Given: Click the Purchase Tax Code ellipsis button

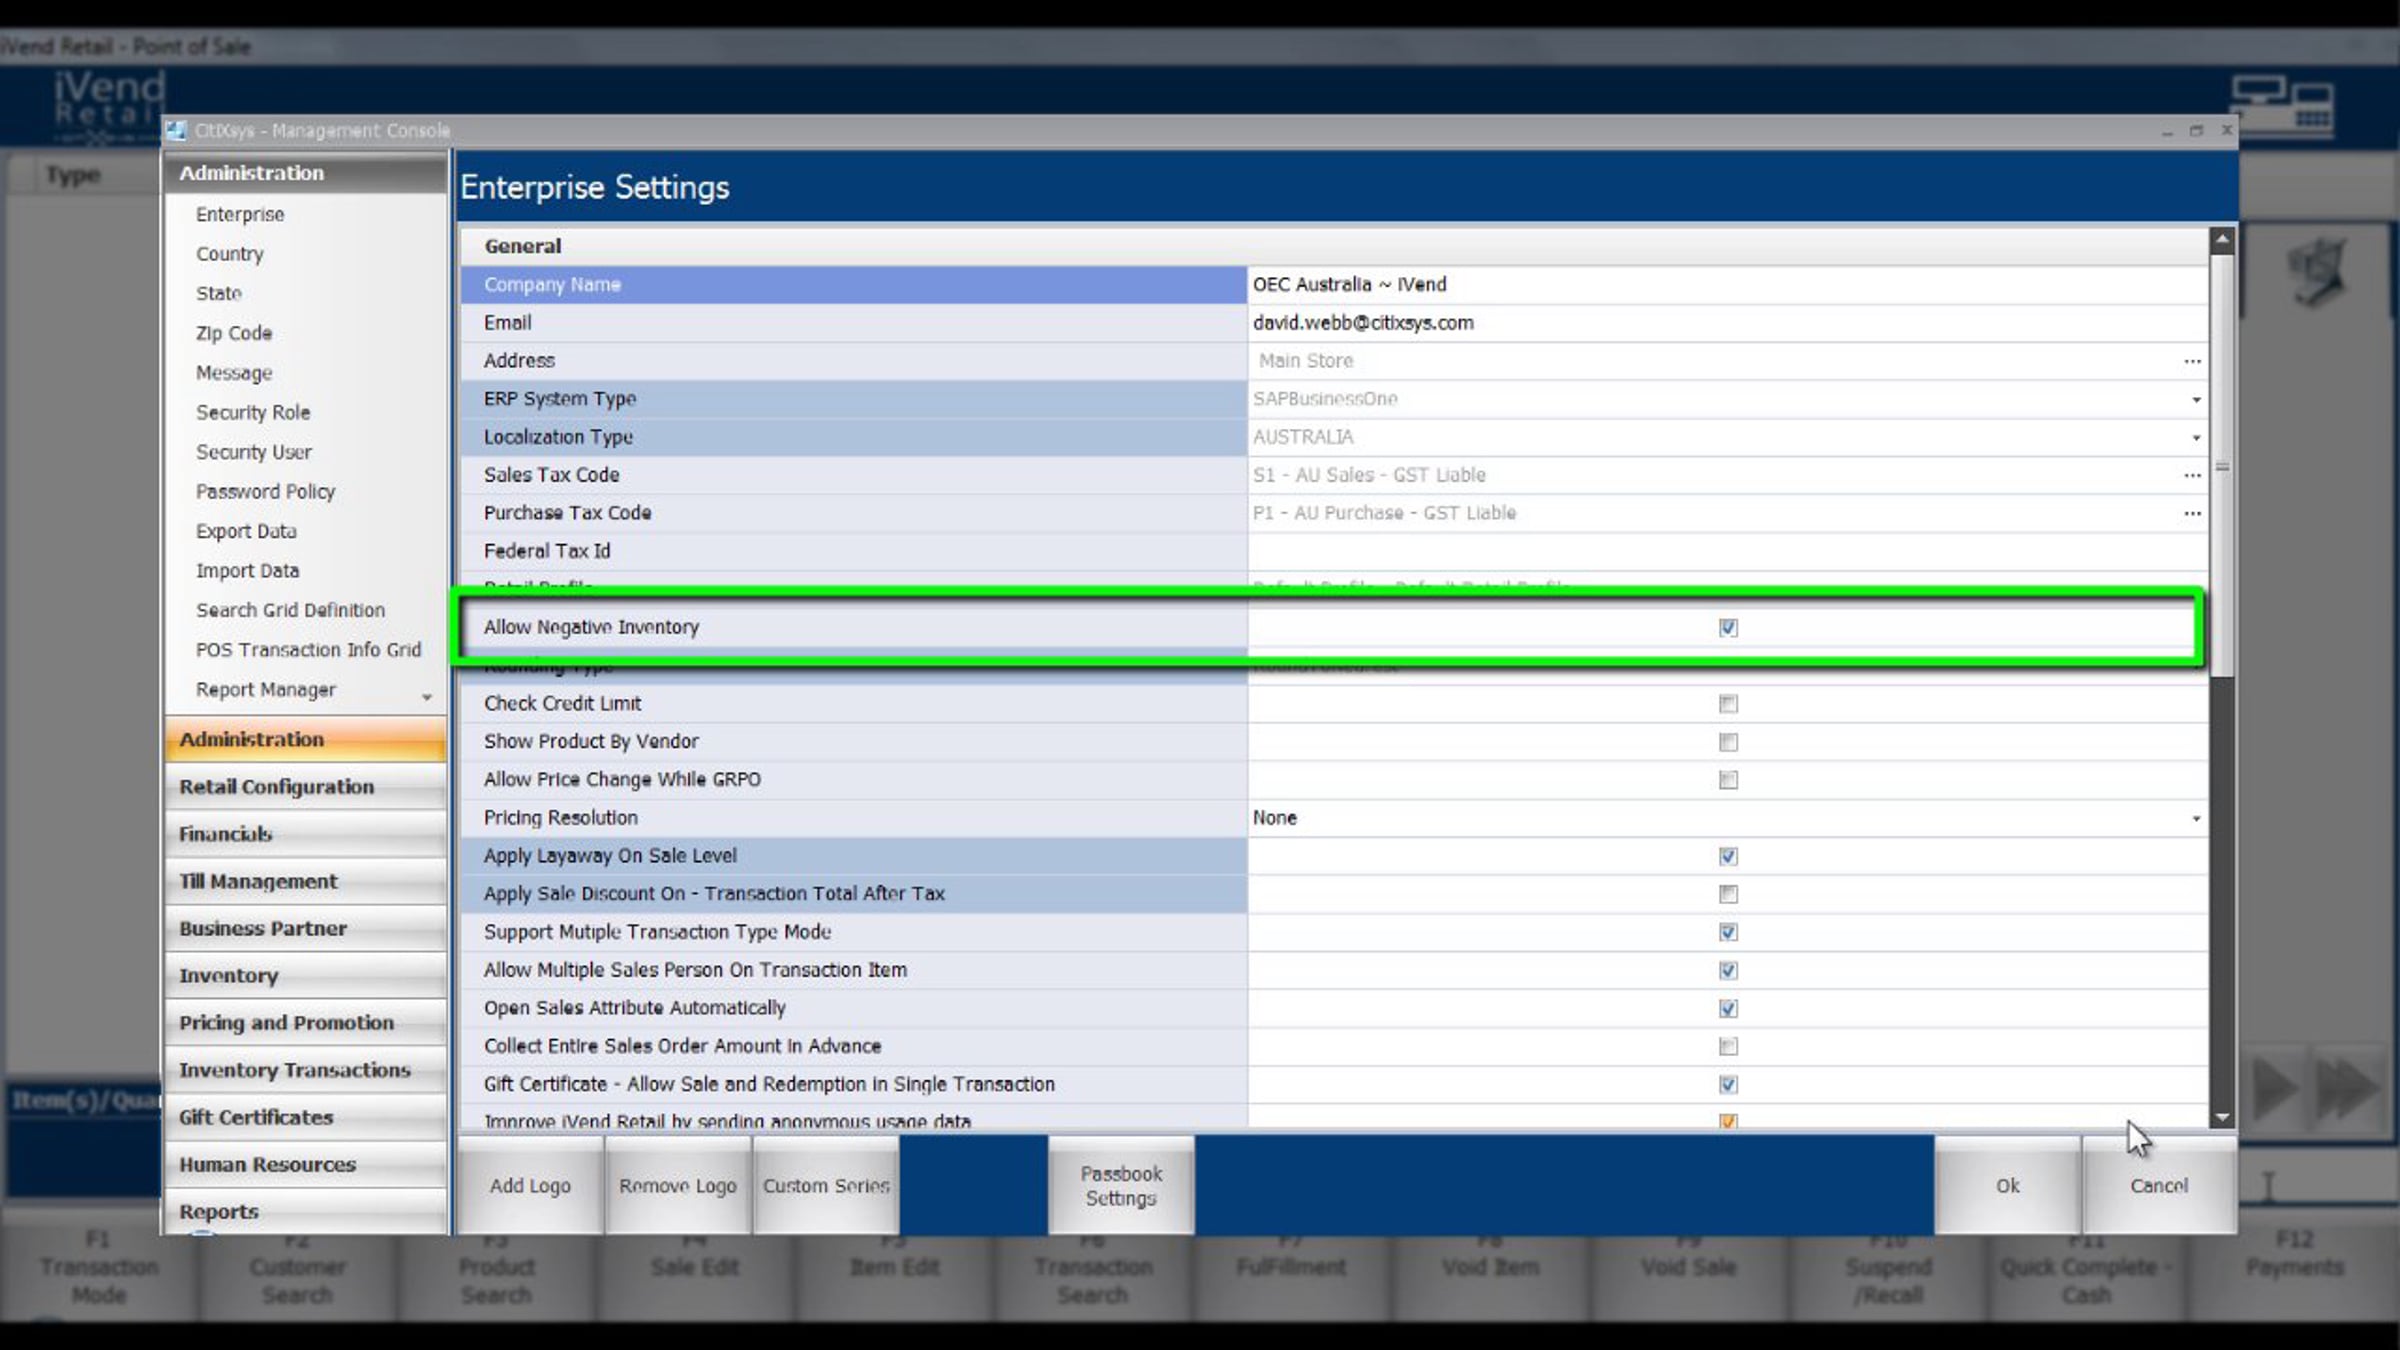Looking at the screenshot, I should point(2192,513).
